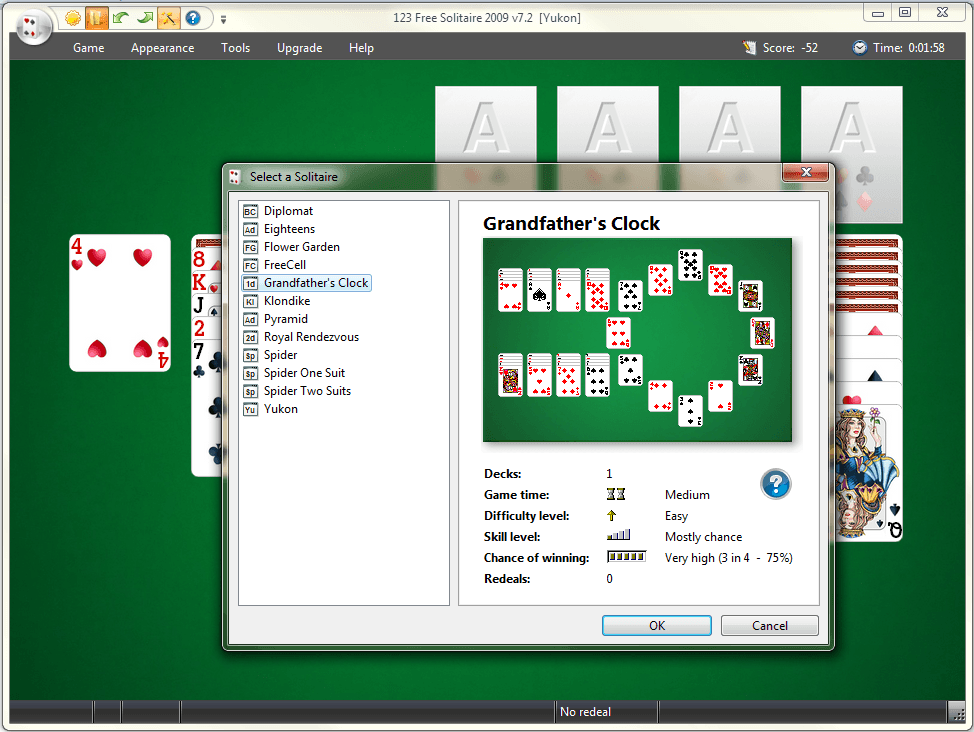The image size is (974, 732).
Task: Open the quick access toolbar dropdown arrow
Action: point(223,20)
